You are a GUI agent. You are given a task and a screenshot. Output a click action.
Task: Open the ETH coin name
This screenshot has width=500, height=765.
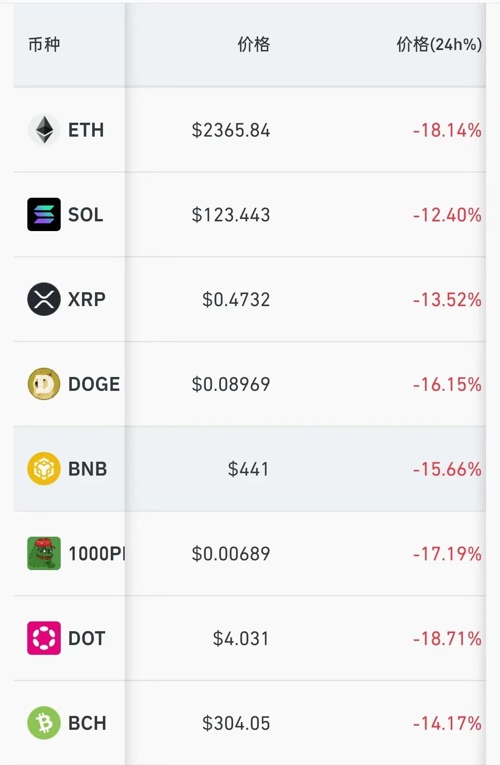tap(86, 130)
